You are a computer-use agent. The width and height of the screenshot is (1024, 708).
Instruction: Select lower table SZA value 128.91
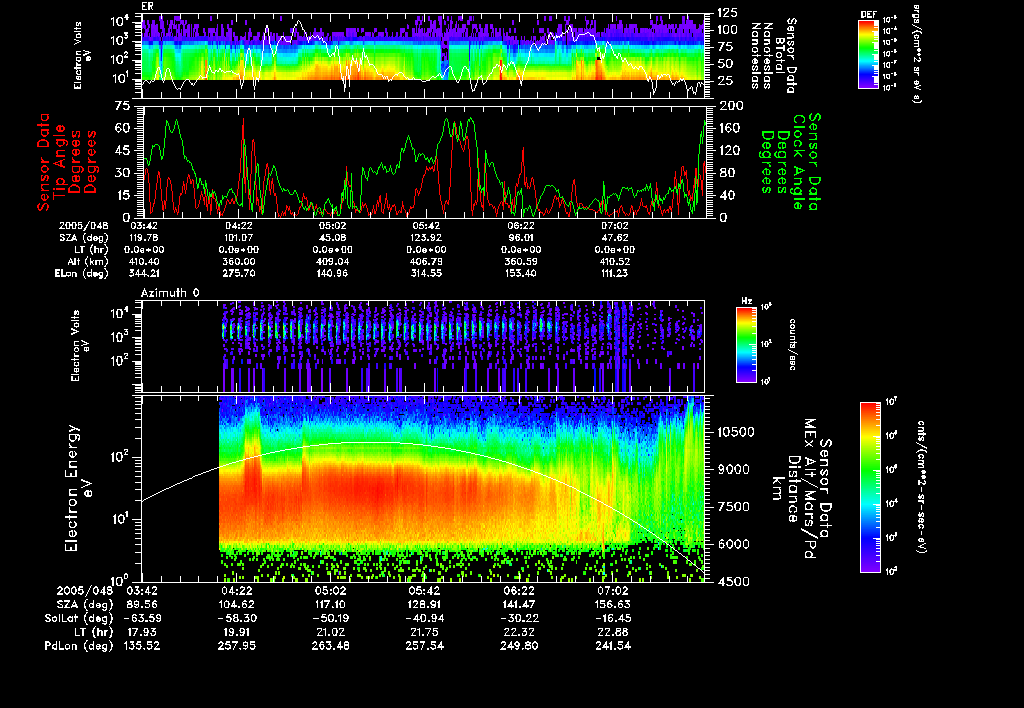[x=424, y=605]
